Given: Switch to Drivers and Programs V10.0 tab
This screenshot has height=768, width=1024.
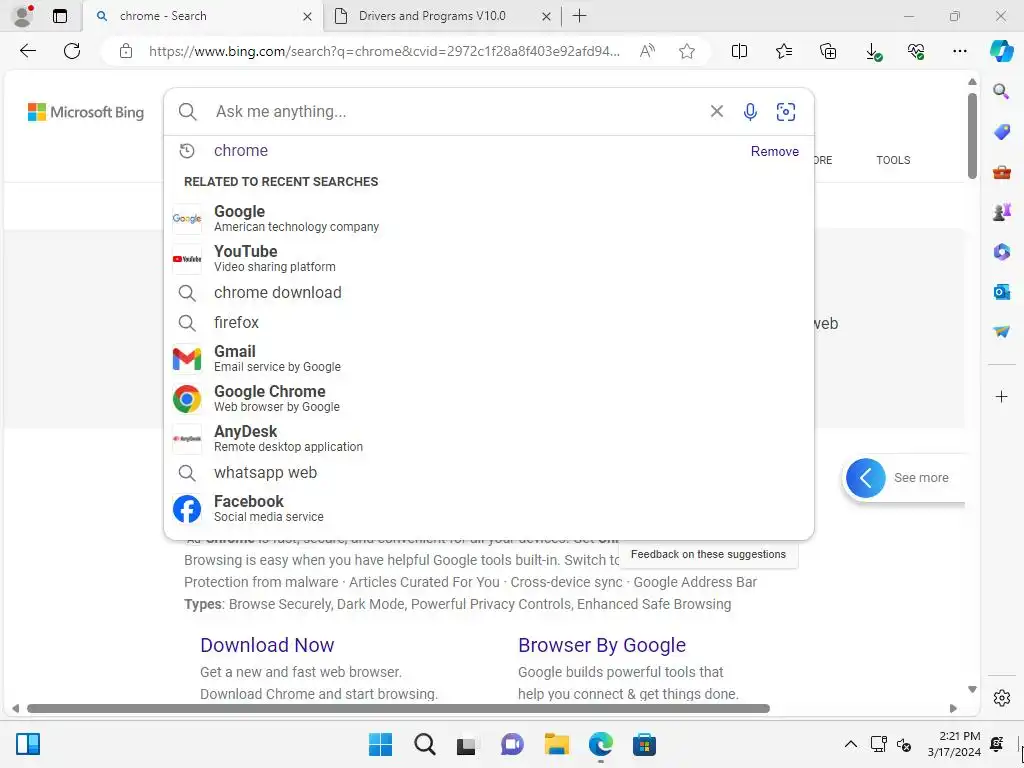Looking at the screenshot, I should click(x=431, y=16).
